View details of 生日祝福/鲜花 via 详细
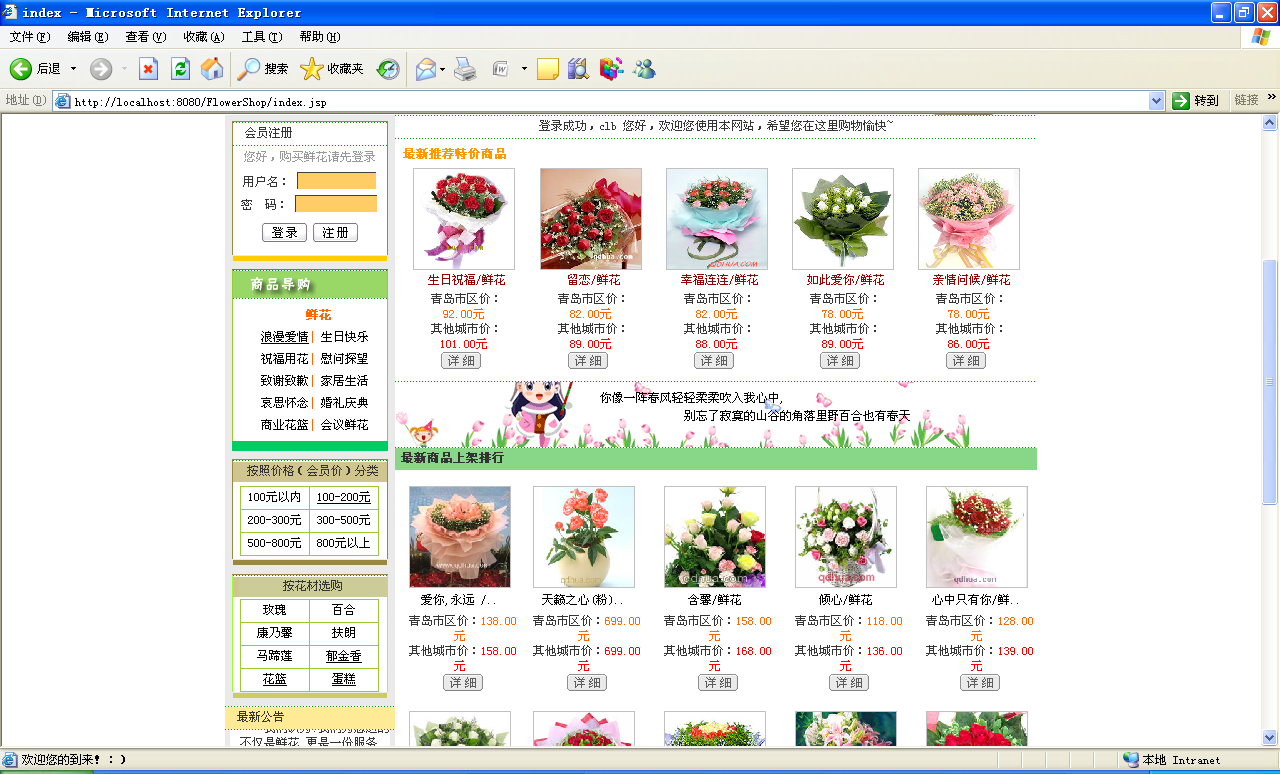The width and height of the screenshot is (1280, 774). click(461, 361)
